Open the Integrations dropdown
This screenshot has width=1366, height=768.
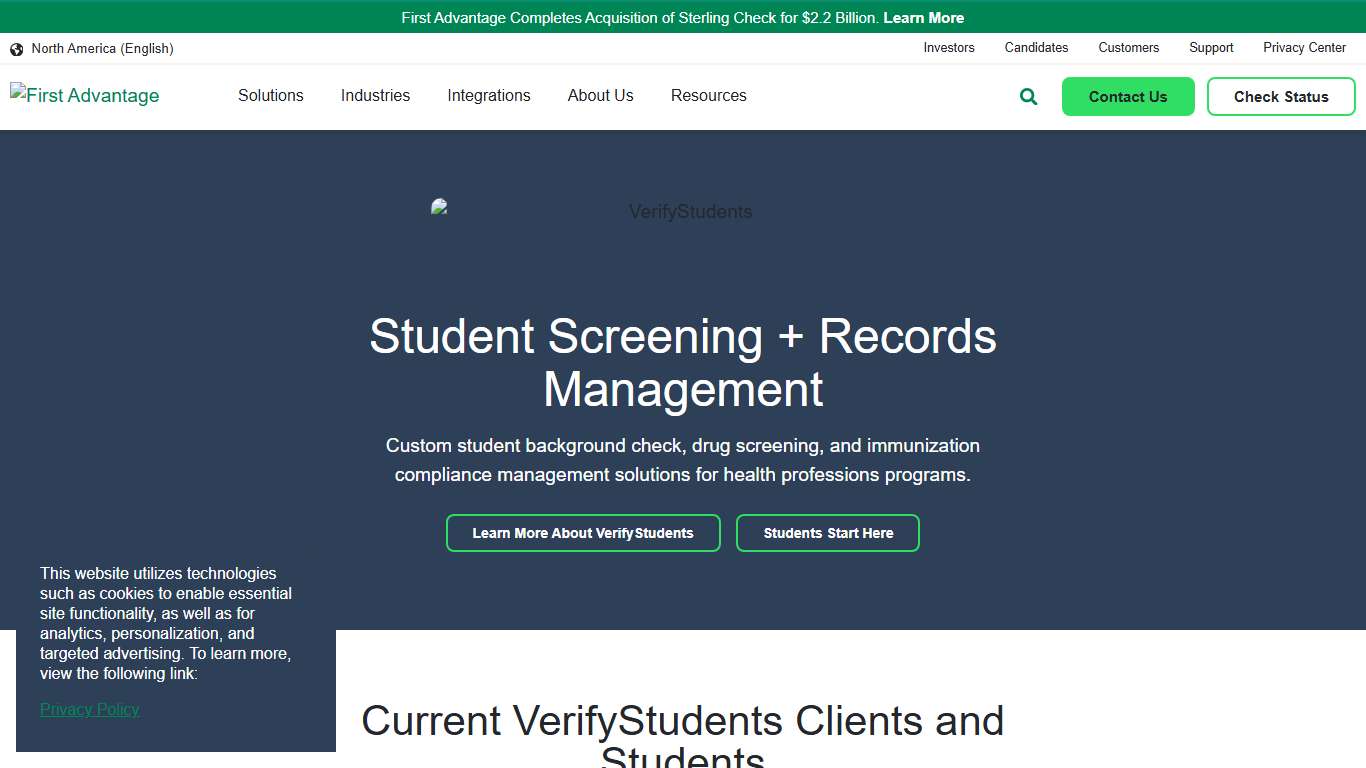tap(488, 95)
